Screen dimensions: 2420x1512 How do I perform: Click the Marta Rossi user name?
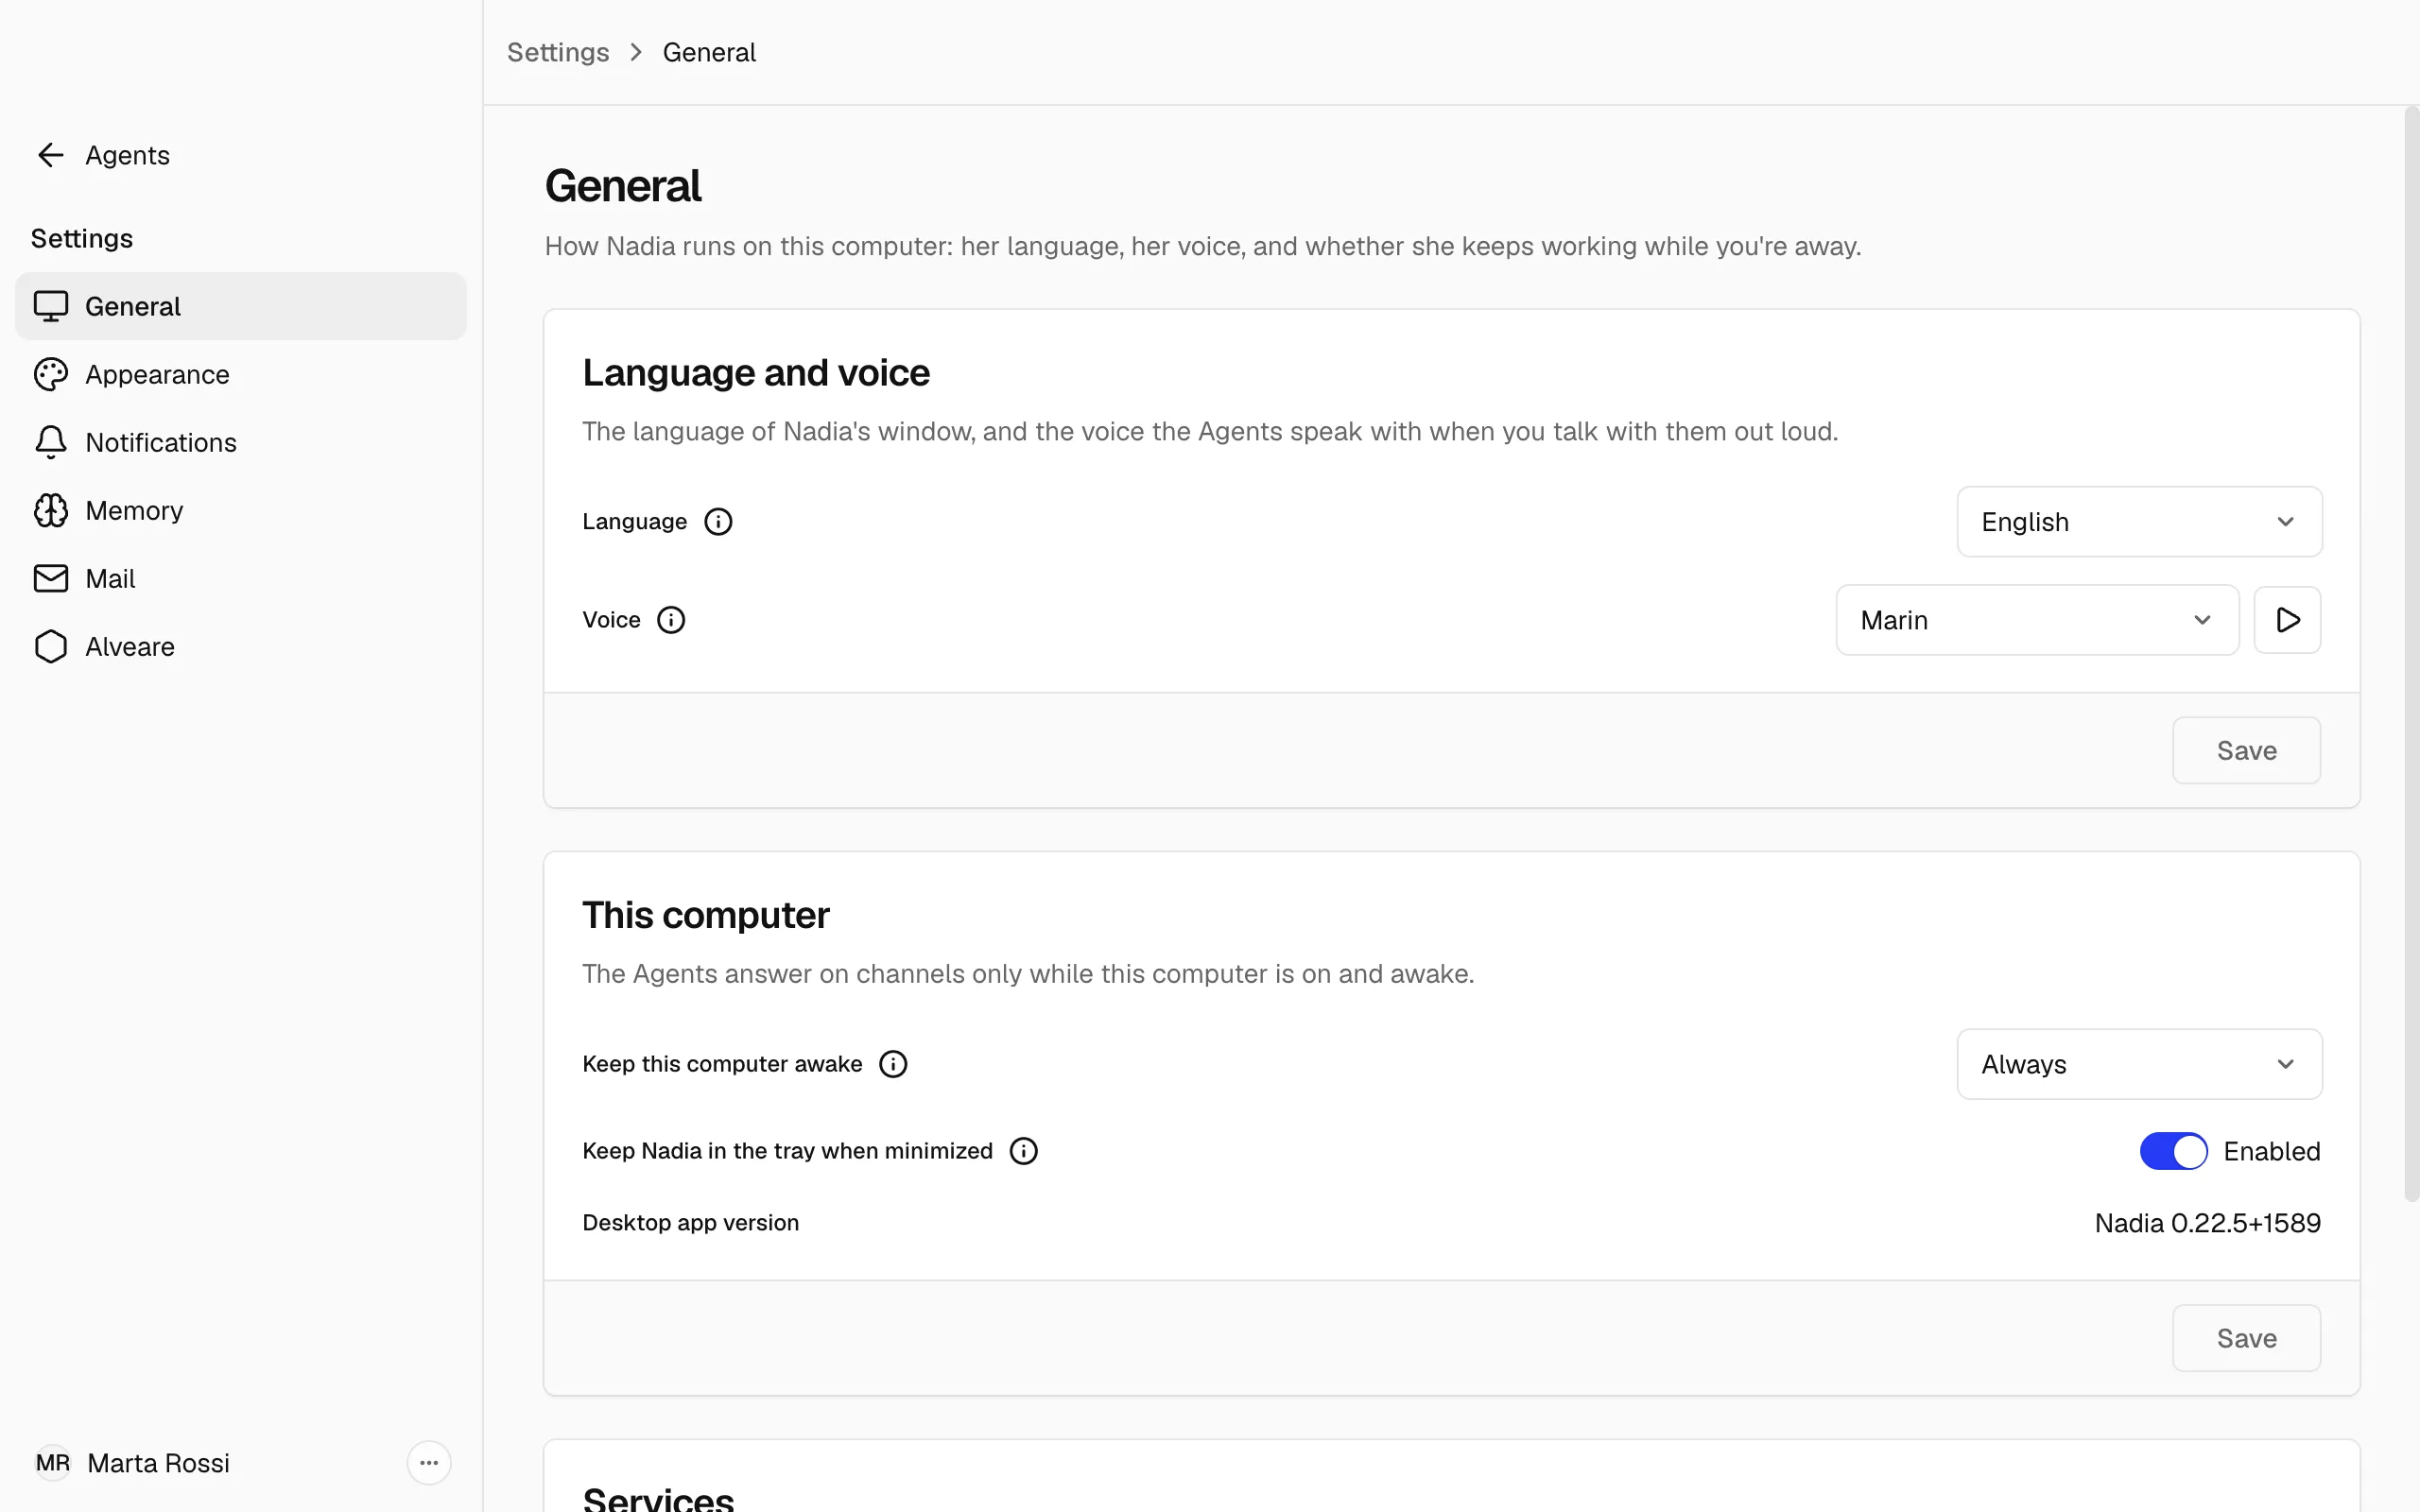coord(158,1463)
